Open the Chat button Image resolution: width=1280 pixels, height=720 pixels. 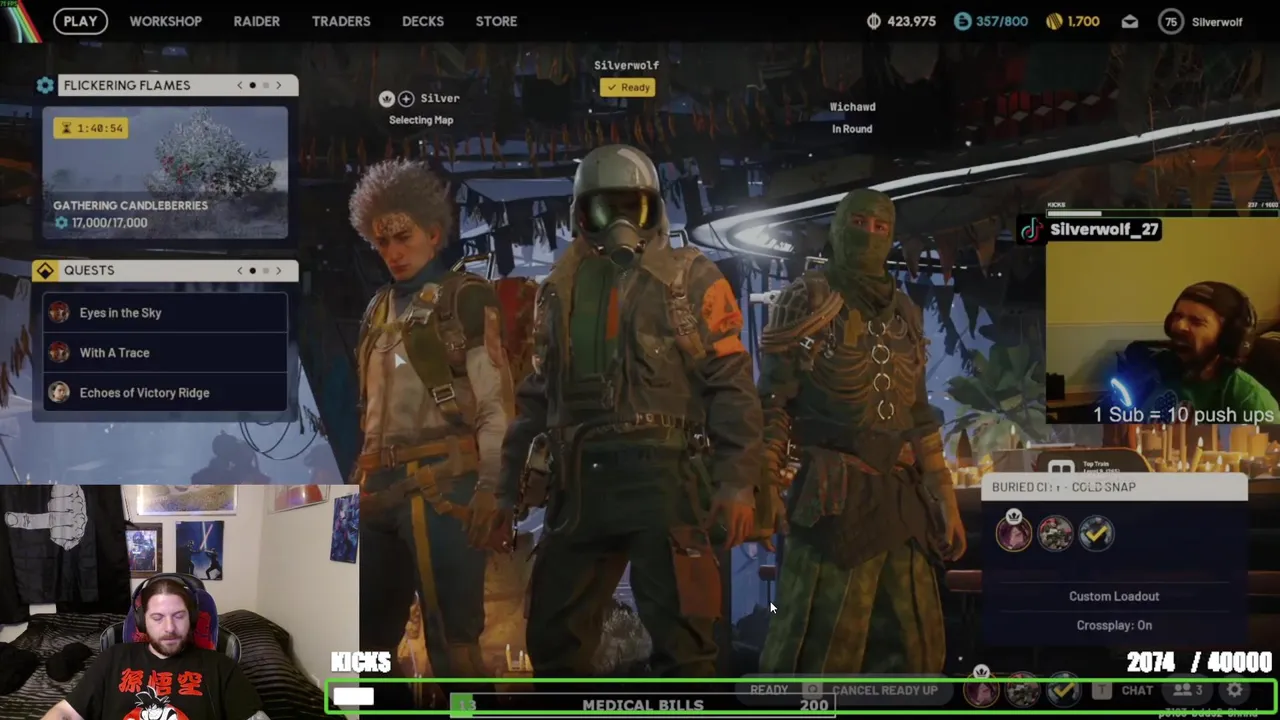1137,690
